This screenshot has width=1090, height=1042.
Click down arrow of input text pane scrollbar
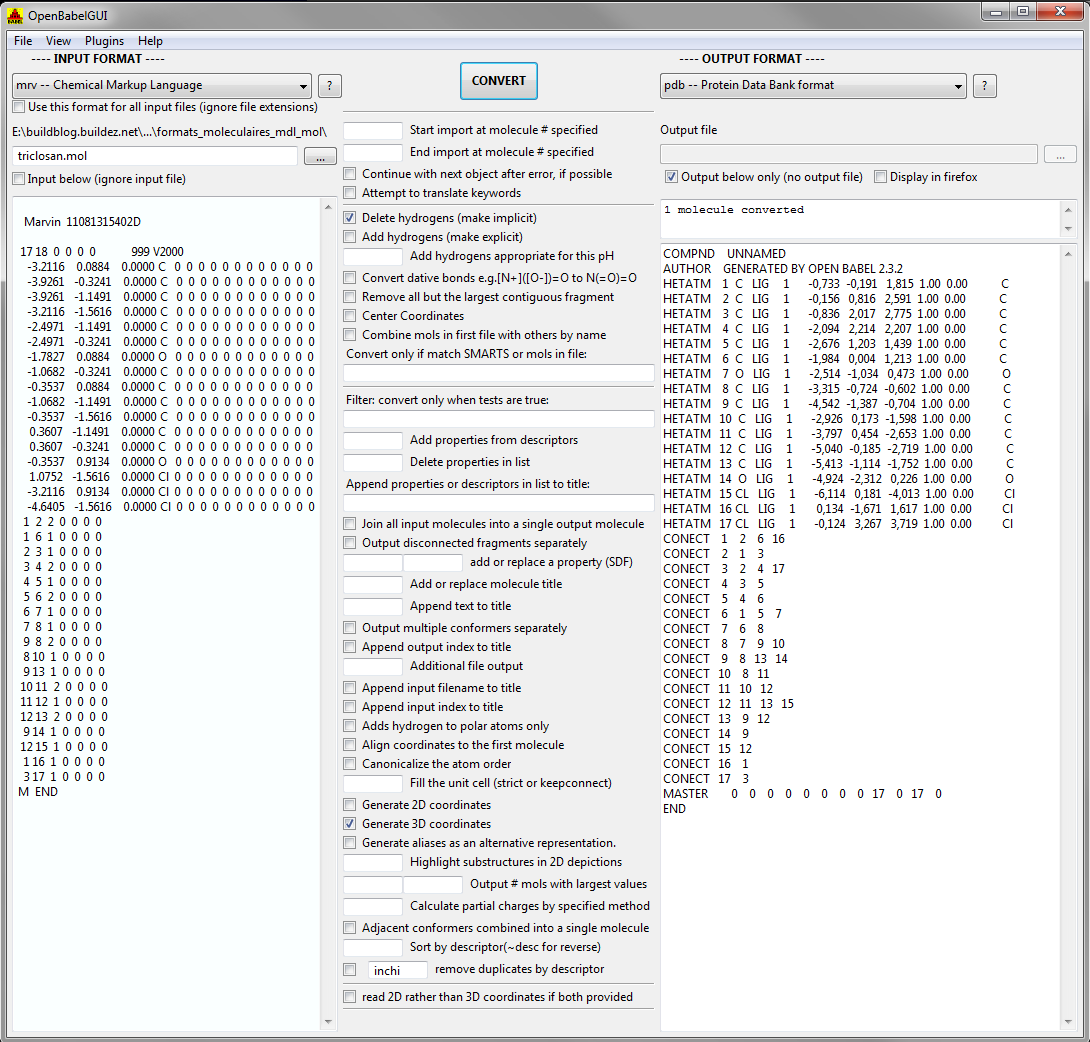tap(328, 1022)
